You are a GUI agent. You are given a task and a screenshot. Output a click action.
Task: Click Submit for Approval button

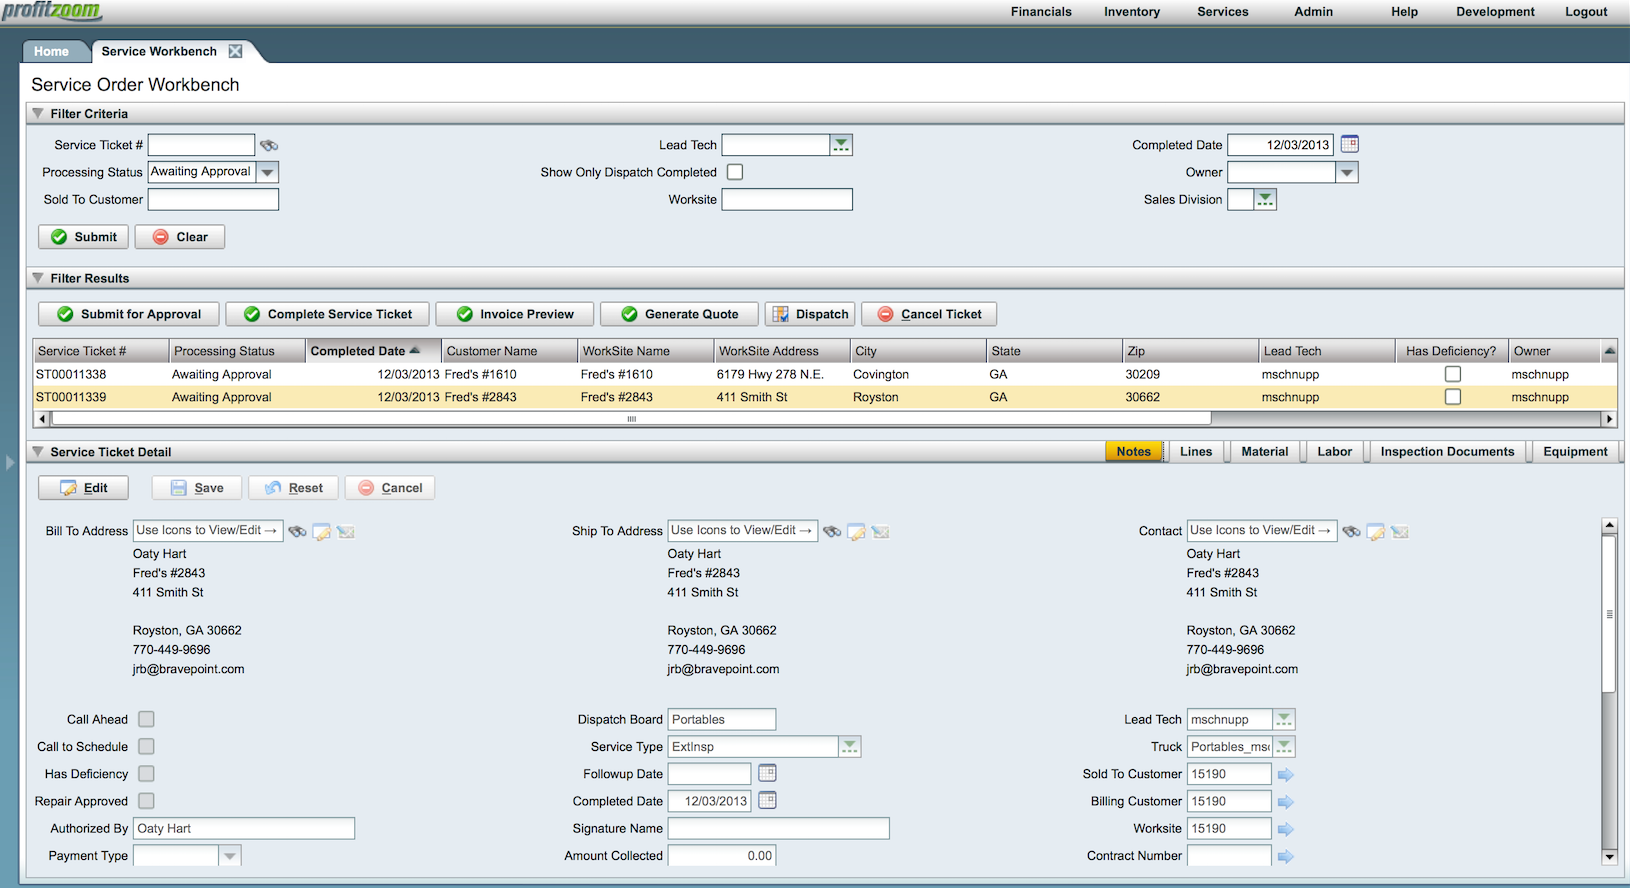[x=129, y=314]
